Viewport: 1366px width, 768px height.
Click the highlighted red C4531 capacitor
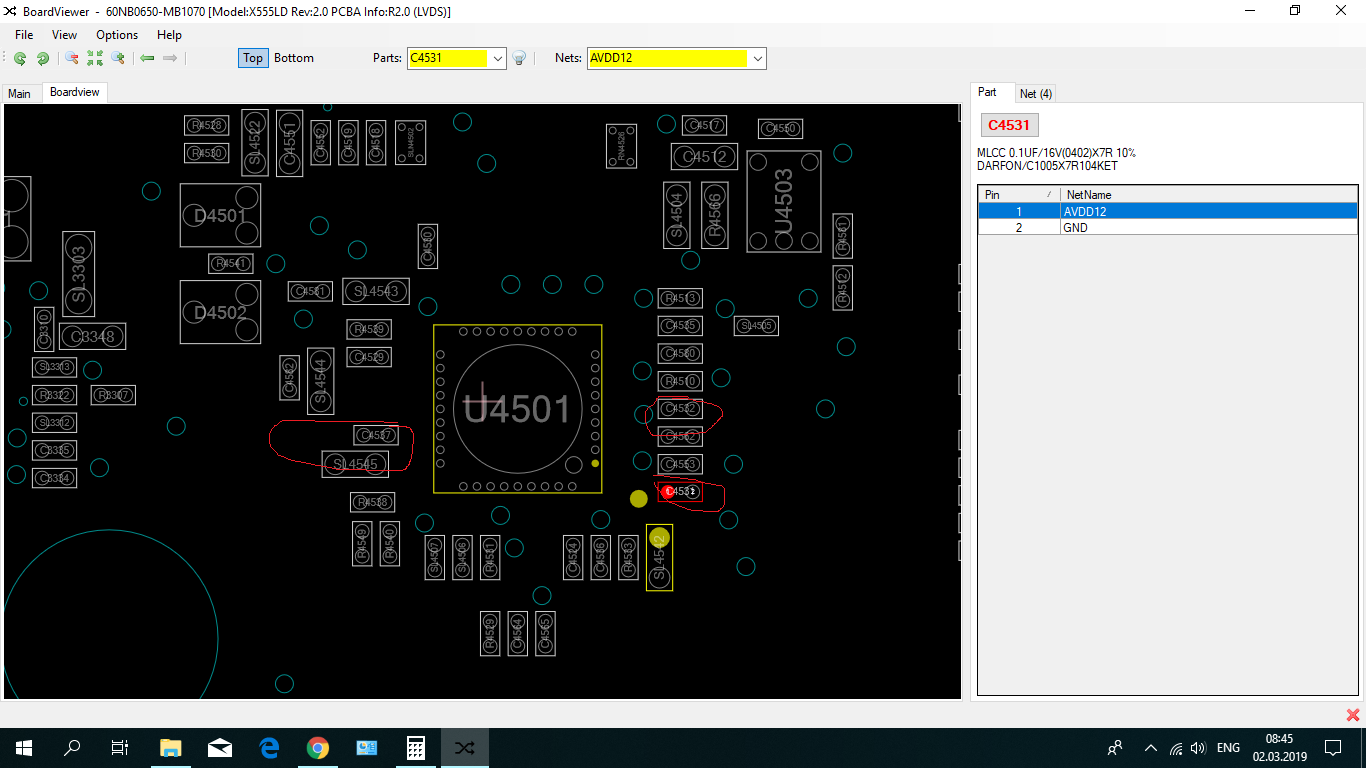[x=680, y=492]
